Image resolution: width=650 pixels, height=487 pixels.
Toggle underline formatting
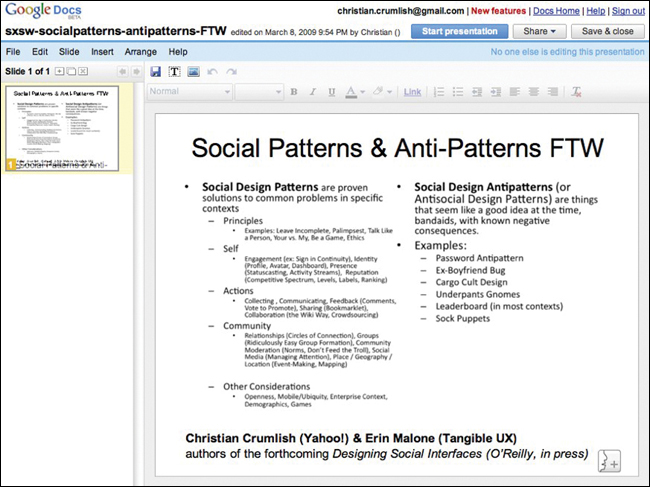coord(330,92)
